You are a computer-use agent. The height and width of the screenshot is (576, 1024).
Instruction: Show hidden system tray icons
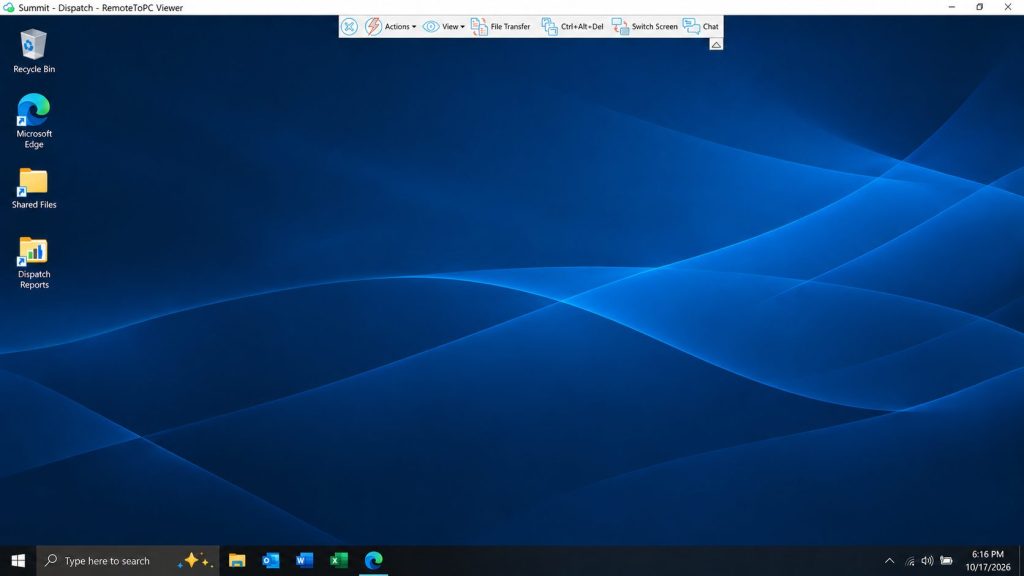pyautogui.click(x=889, y=560)
